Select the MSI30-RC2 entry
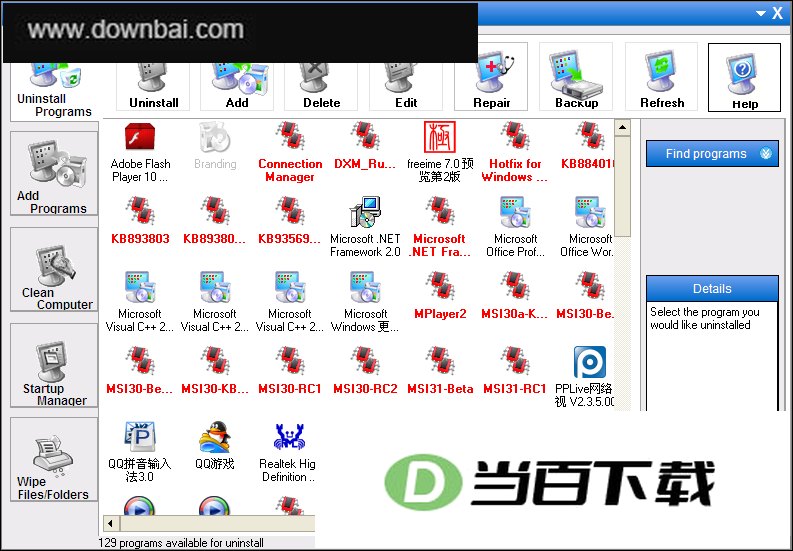 tap(365, 370)
